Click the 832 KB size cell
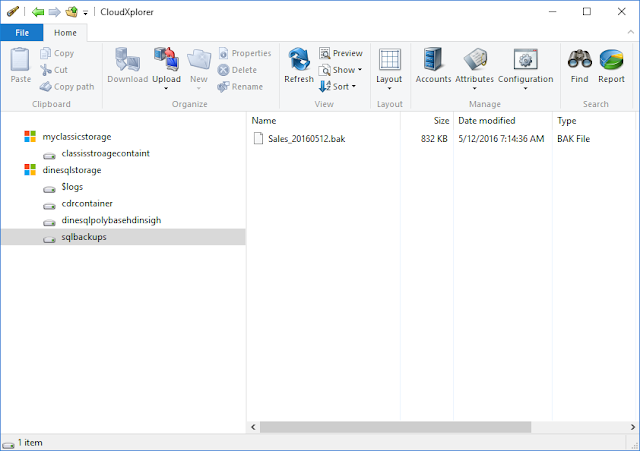 (x=434, y=139)
